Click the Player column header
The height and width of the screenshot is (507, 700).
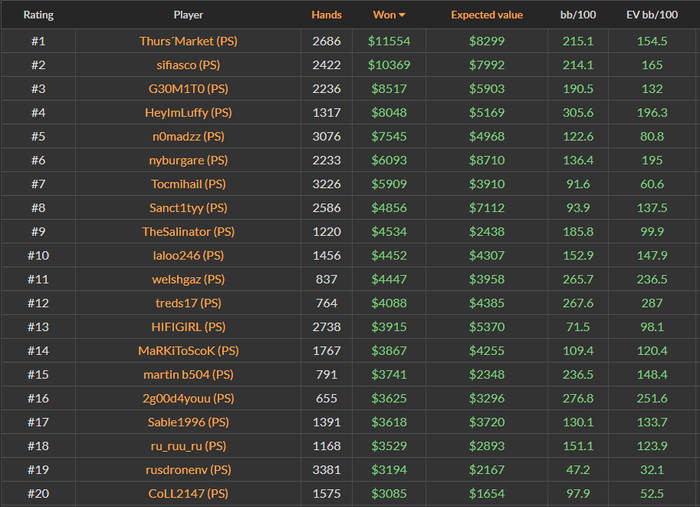click(x=188, y=15)
